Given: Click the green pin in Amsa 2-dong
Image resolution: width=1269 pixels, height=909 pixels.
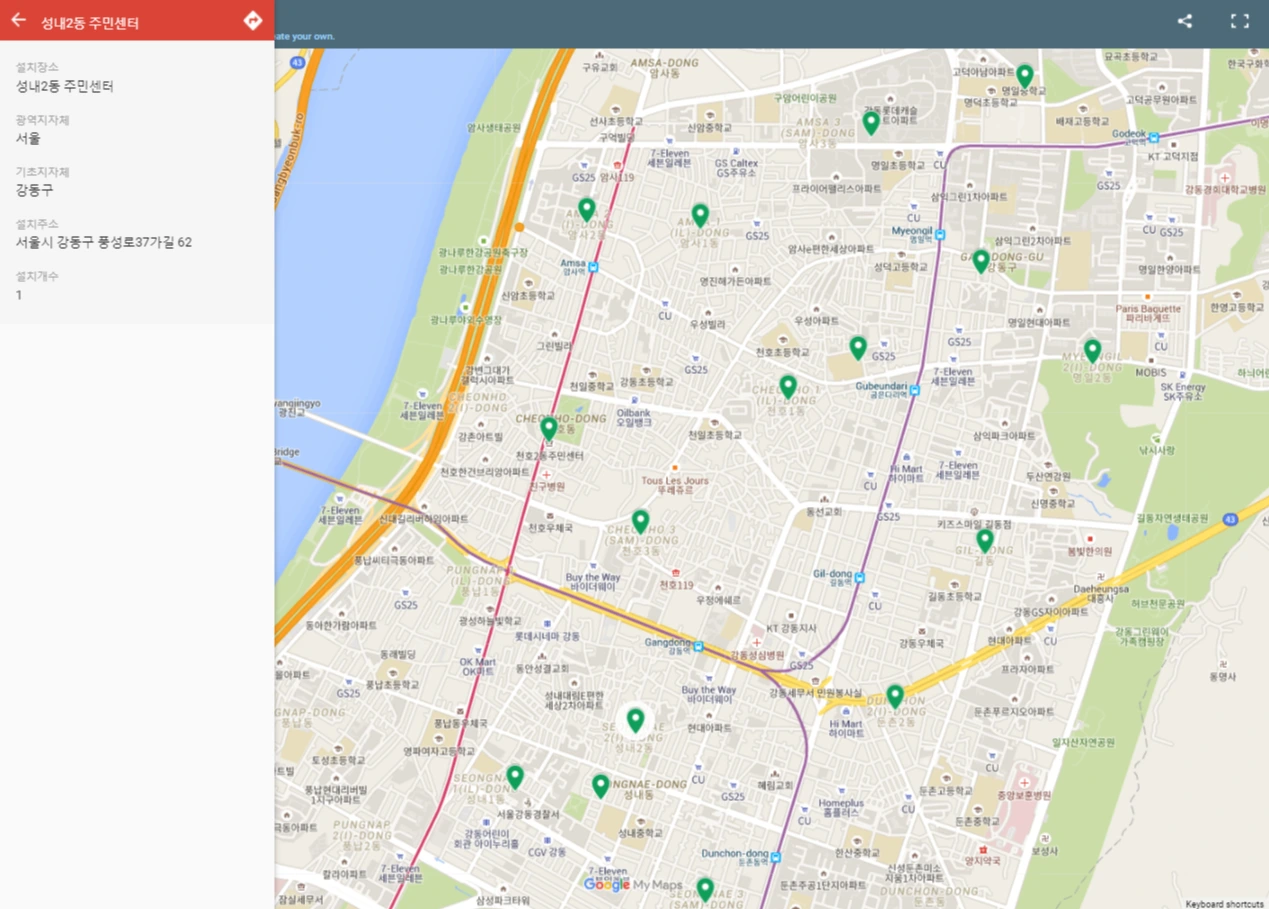Looking at the screenshot, I should tap(587, 209).
